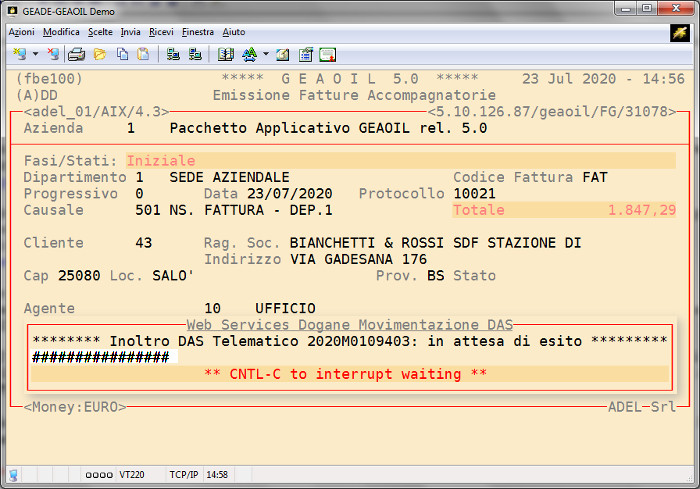This screenshot has width=700, height=489.
Task: Open the Scelte menu
Action: point(100,32)
